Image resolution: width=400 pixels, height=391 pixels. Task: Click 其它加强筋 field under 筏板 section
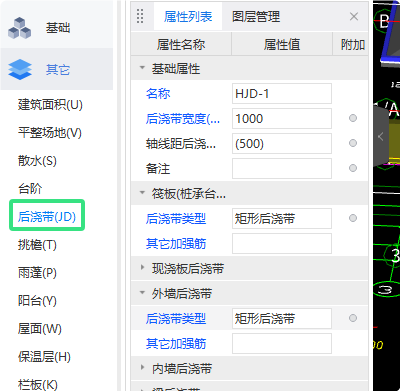(x=282, y=243)
